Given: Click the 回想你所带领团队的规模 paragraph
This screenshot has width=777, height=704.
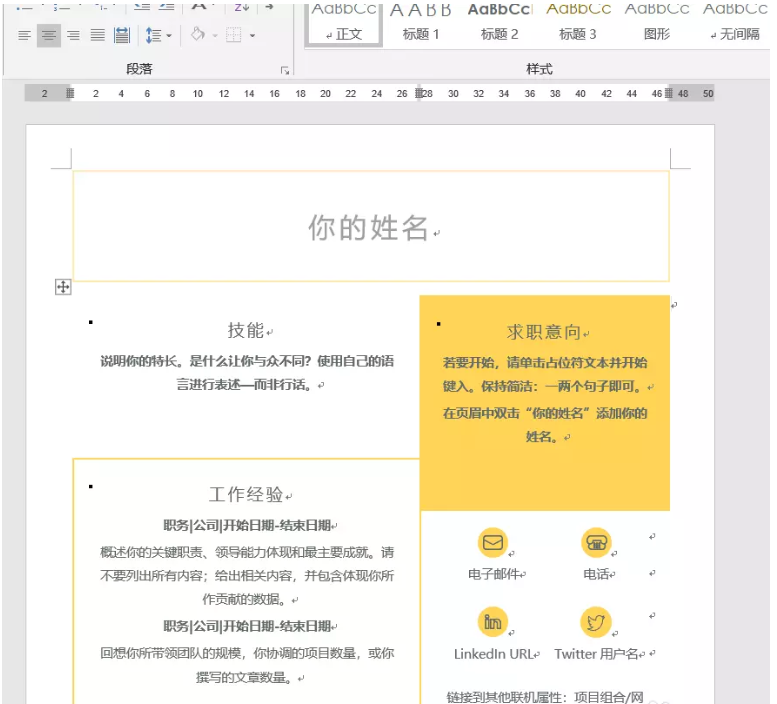Looking at the screenshot, I should pos(247,665).
